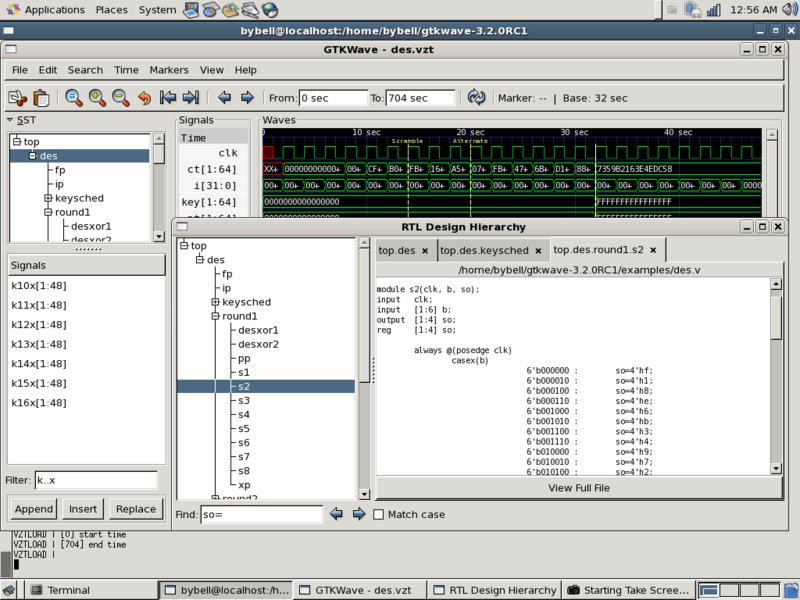The height and width of the screenshot is (600, 800).
Task: Open the File menu
Action: 20,70
